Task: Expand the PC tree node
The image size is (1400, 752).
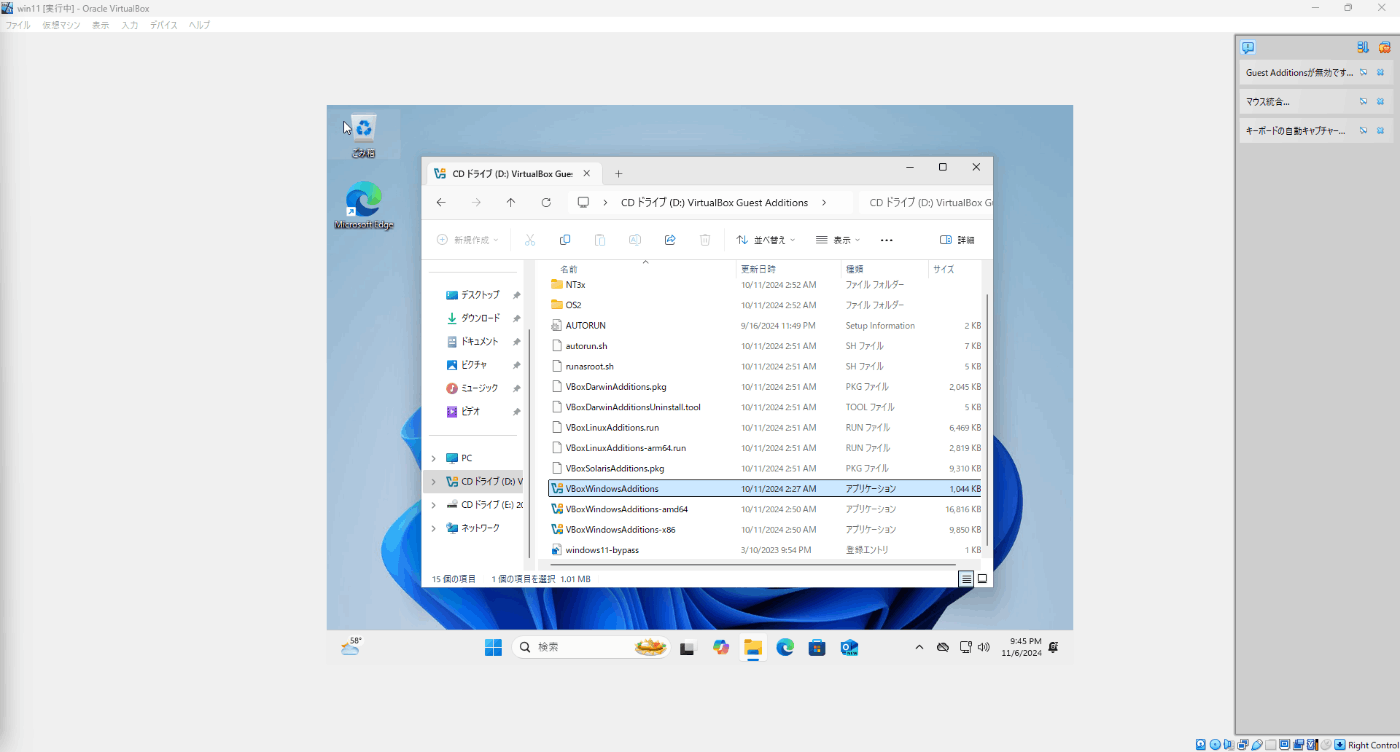Action: point(433,458)
